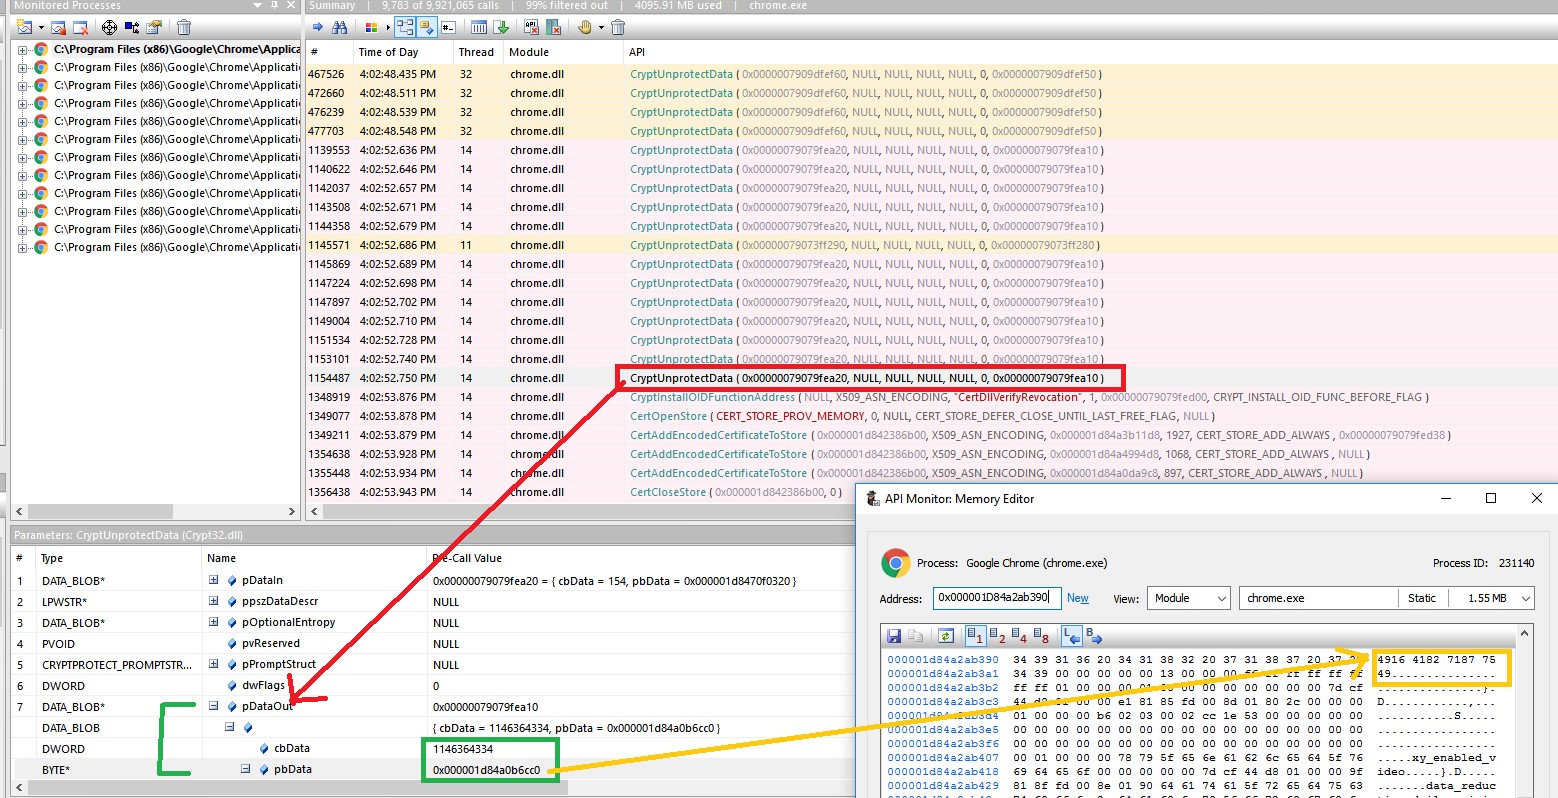The height and width of the screenshot is (798, 1558).
Task: Save memory with the floppy disk icon
Action: point(894,636)
